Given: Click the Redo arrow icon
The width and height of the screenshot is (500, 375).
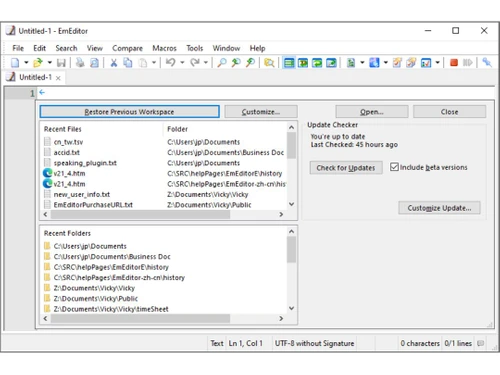Looking at the screenshot, I should pos(195,63).
